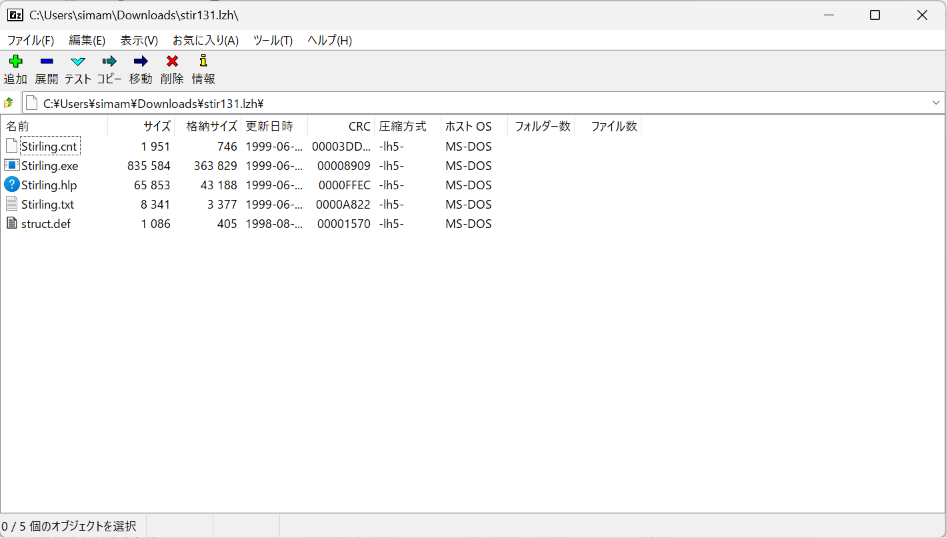Sort by the 圧縮方式 column header

(408, 126)
